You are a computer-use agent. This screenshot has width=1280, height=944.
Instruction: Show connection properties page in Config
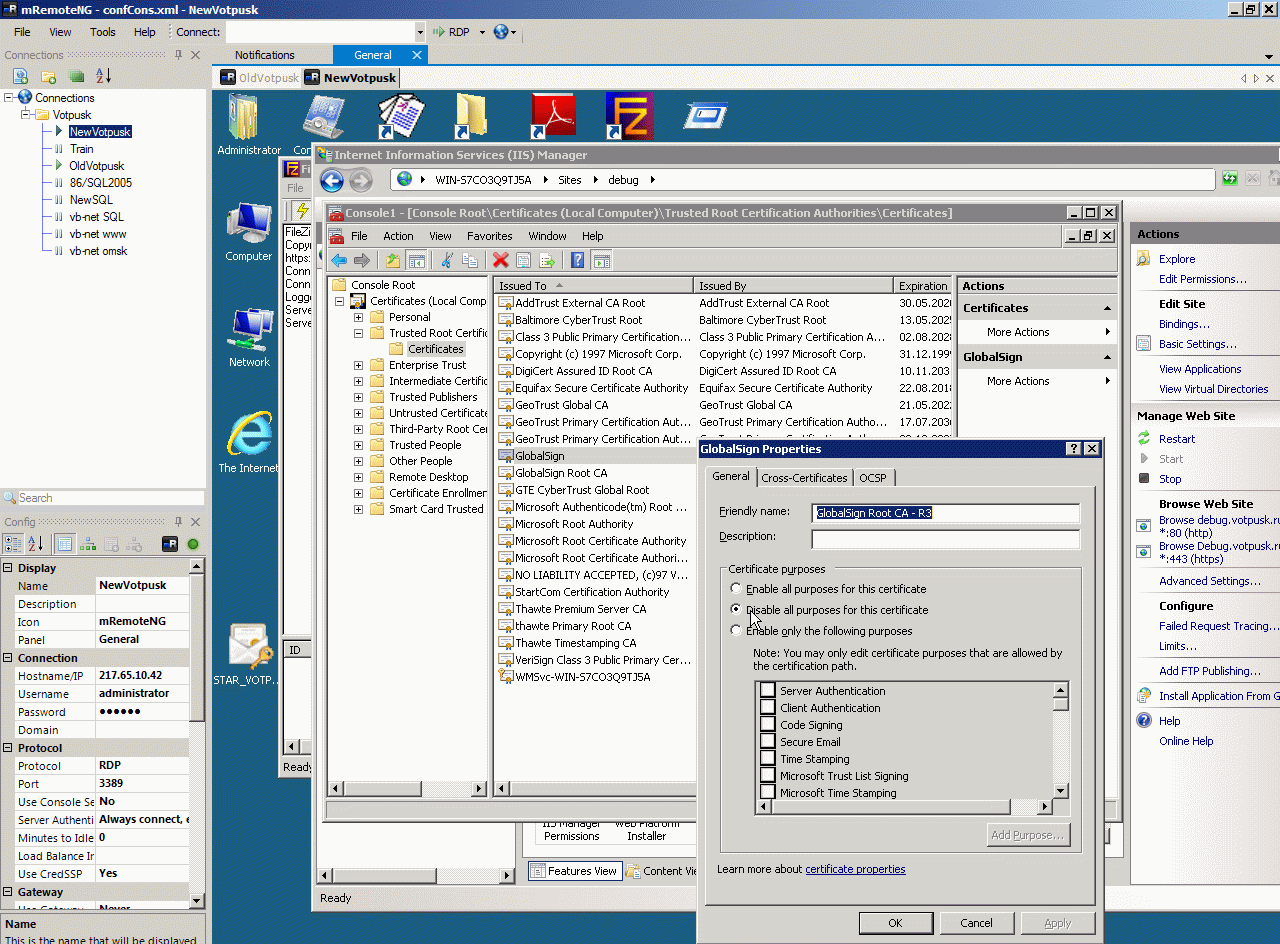64,544
